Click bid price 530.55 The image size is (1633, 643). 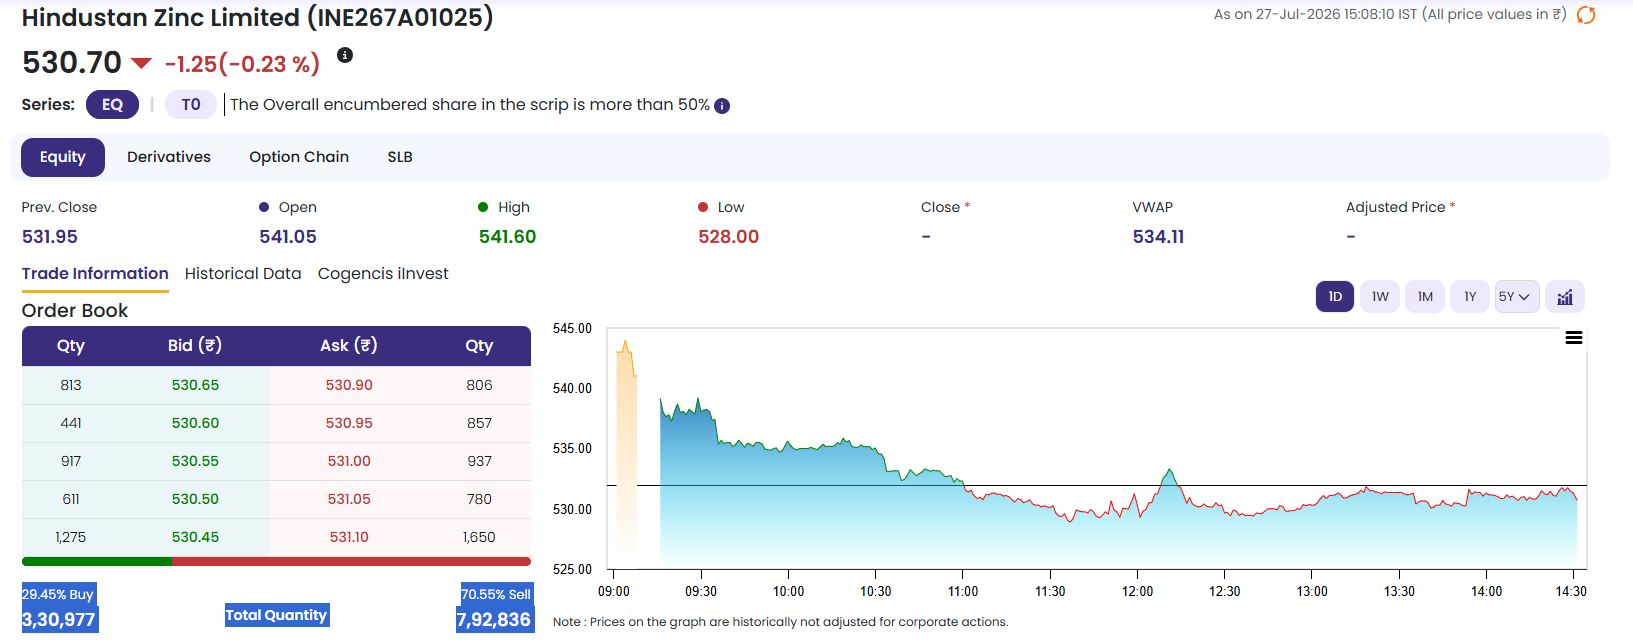coord(195,461)
